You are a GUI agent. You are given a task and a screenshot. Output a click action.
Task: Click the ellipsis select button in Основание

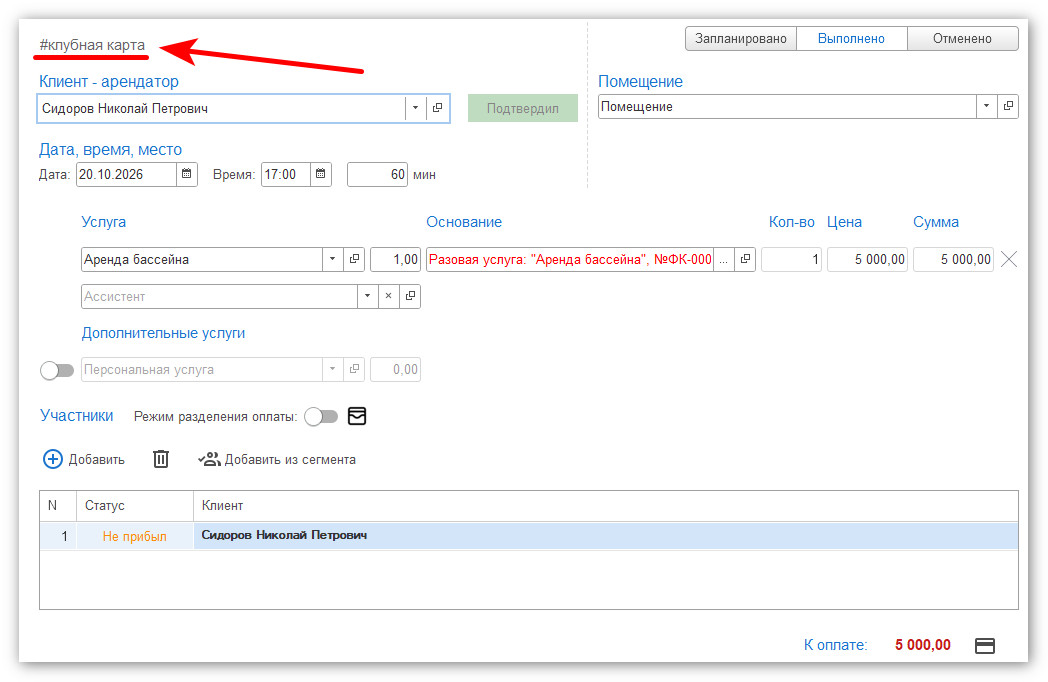pyautogui.click(x=723, y=259)
